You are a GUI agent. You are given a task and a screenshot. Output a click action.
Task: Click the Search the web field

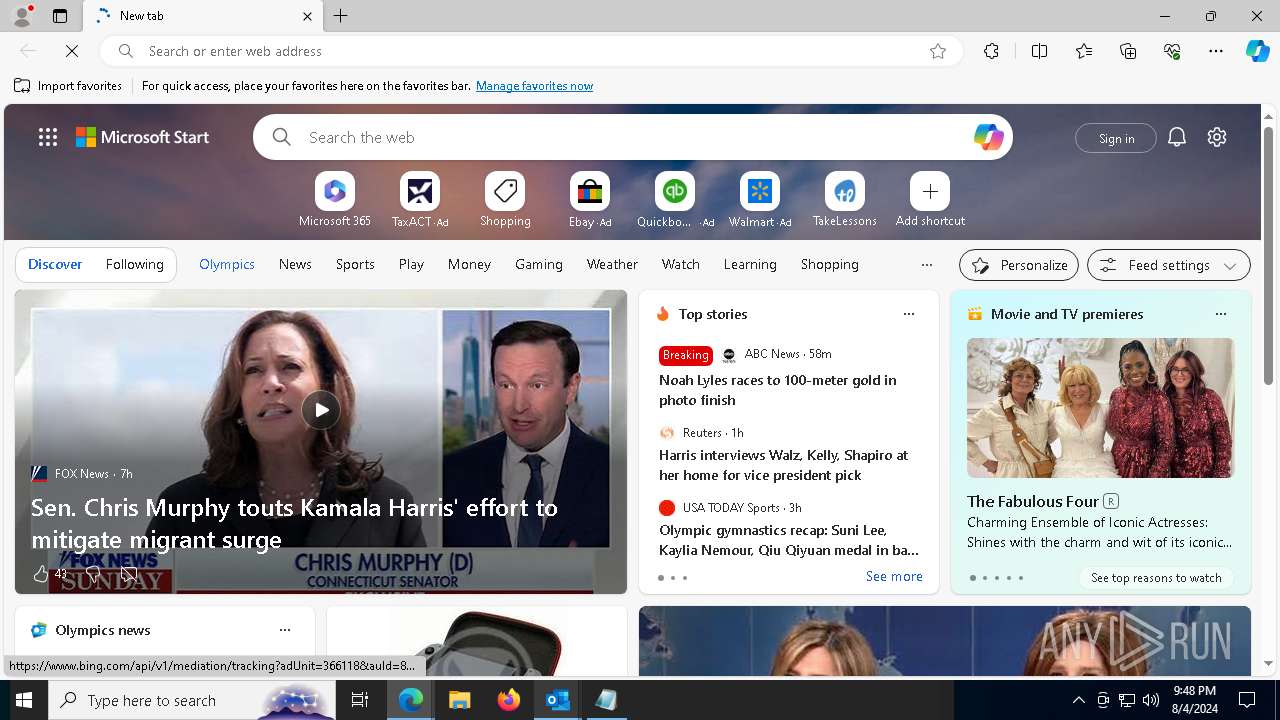[x=633, y=137]
